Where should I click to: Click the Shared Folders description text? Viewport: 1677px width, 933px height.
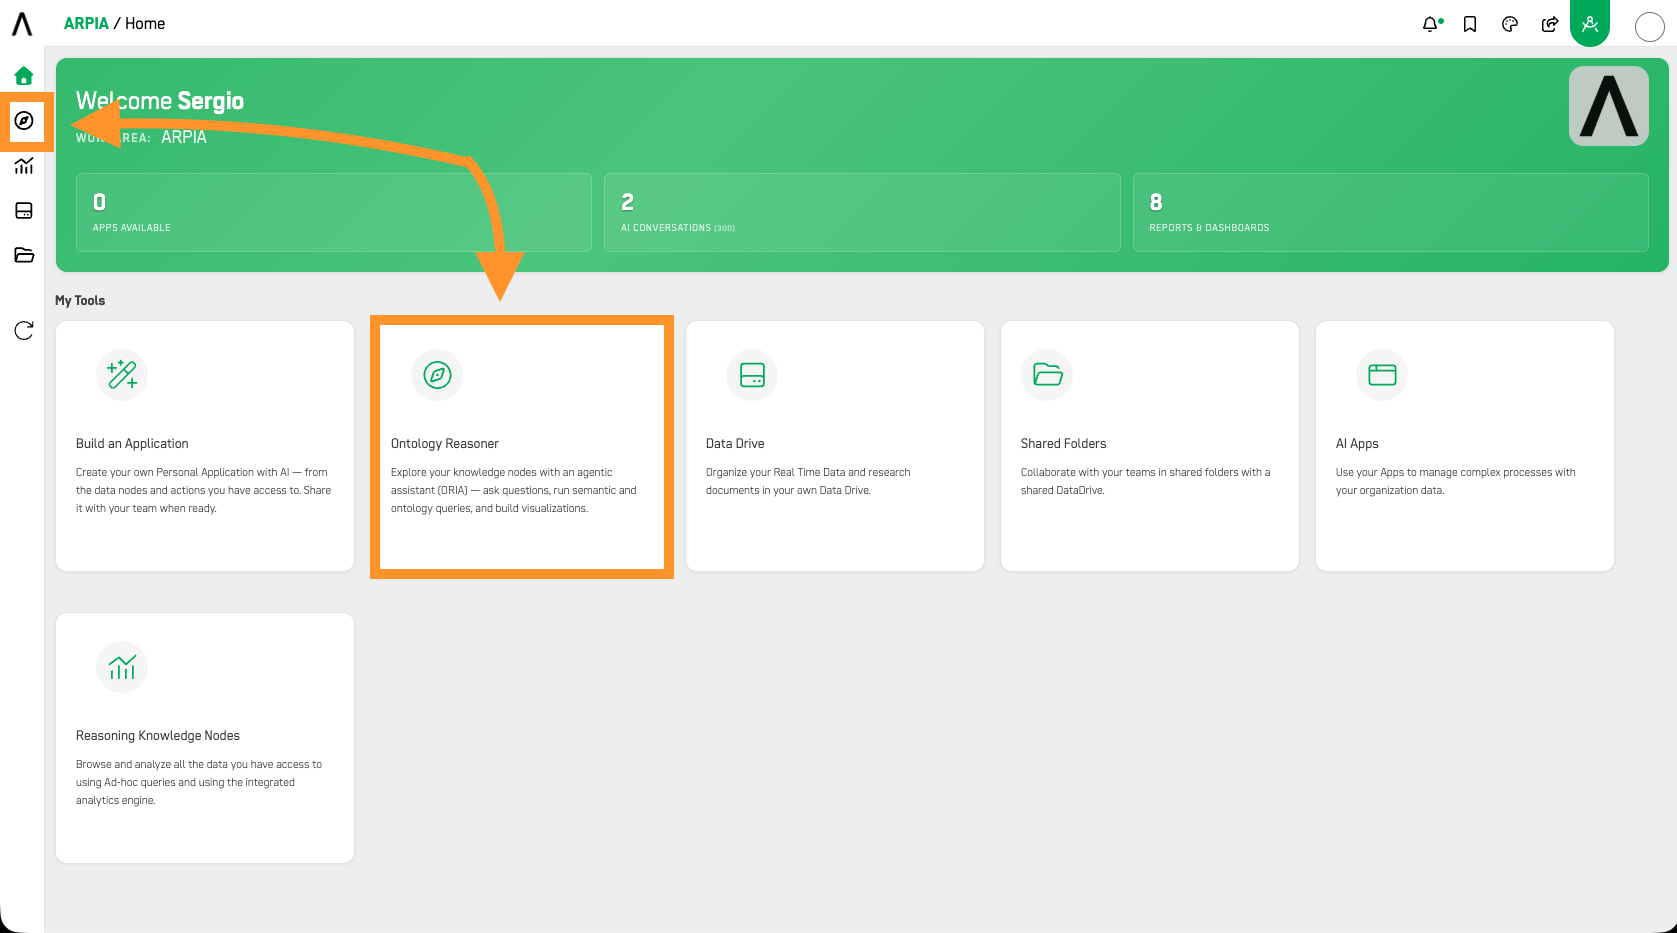click(1145, 481)
